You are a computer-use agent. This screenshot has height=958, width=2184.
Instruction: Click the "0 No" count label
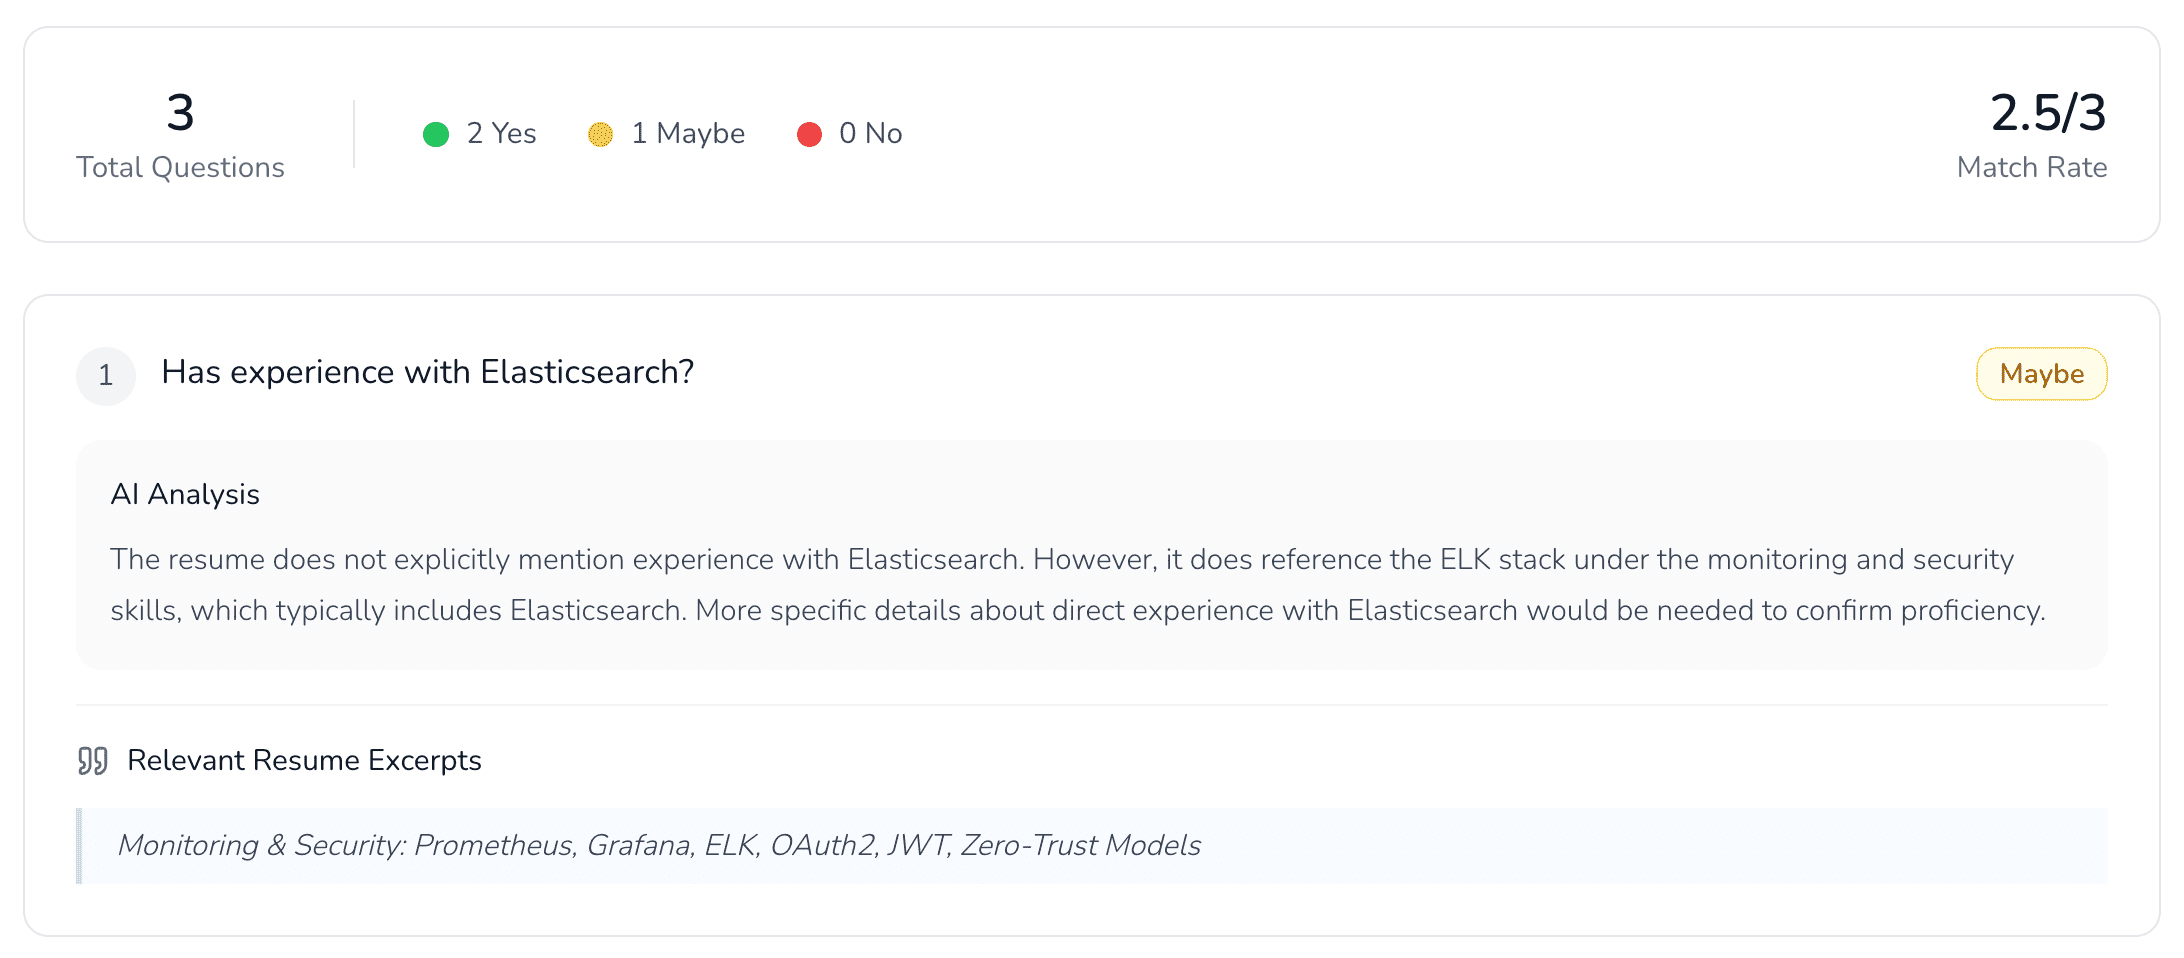coord(870,133)
